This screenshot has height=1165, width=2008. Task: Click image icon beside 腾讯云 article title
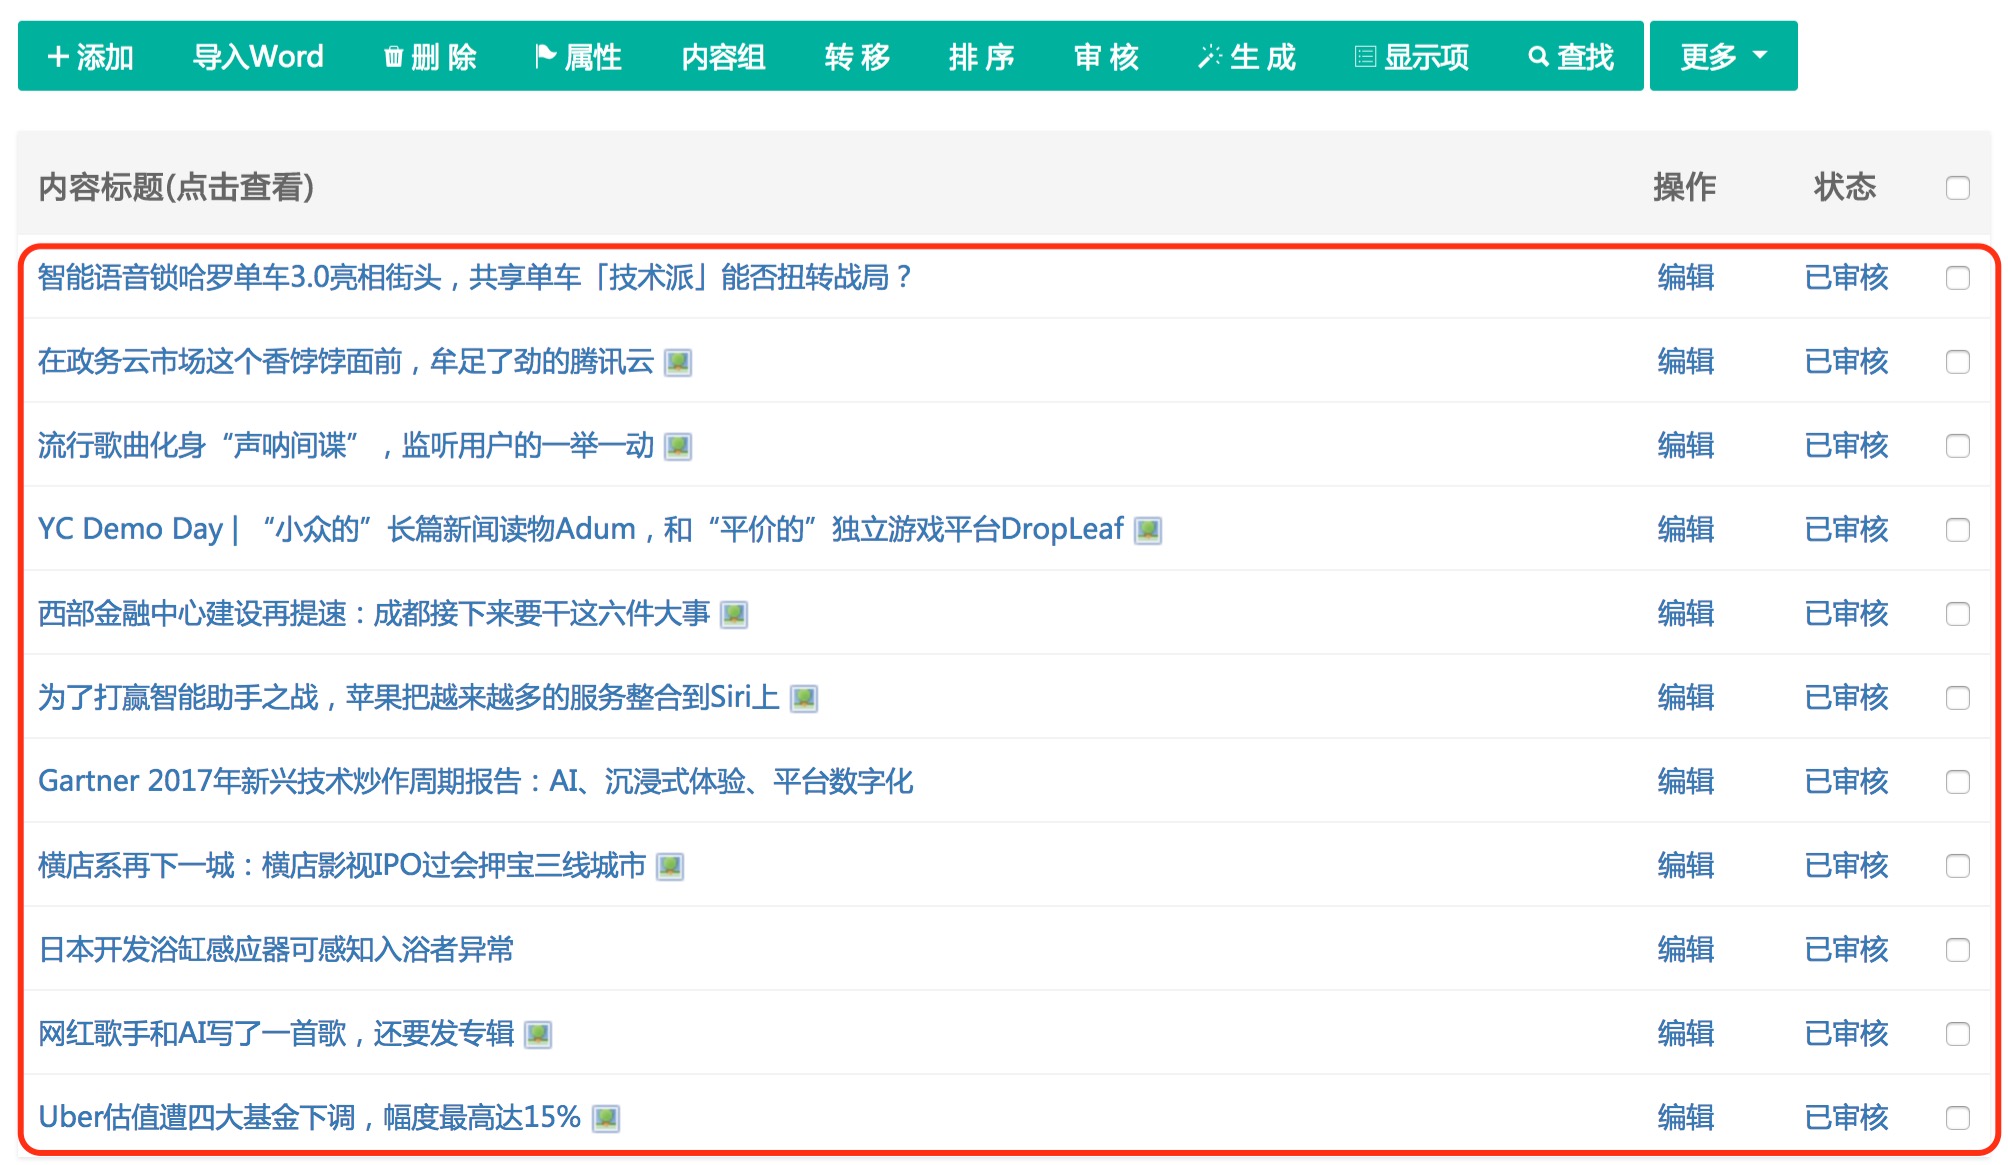678,362
